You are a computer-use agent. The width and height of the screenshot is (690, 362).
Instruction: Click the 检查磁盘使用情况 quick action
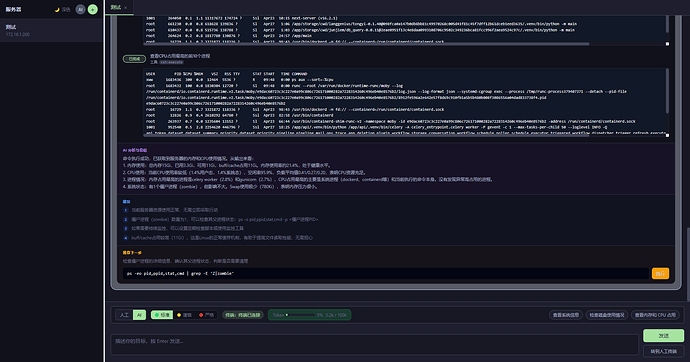[607, 315]
